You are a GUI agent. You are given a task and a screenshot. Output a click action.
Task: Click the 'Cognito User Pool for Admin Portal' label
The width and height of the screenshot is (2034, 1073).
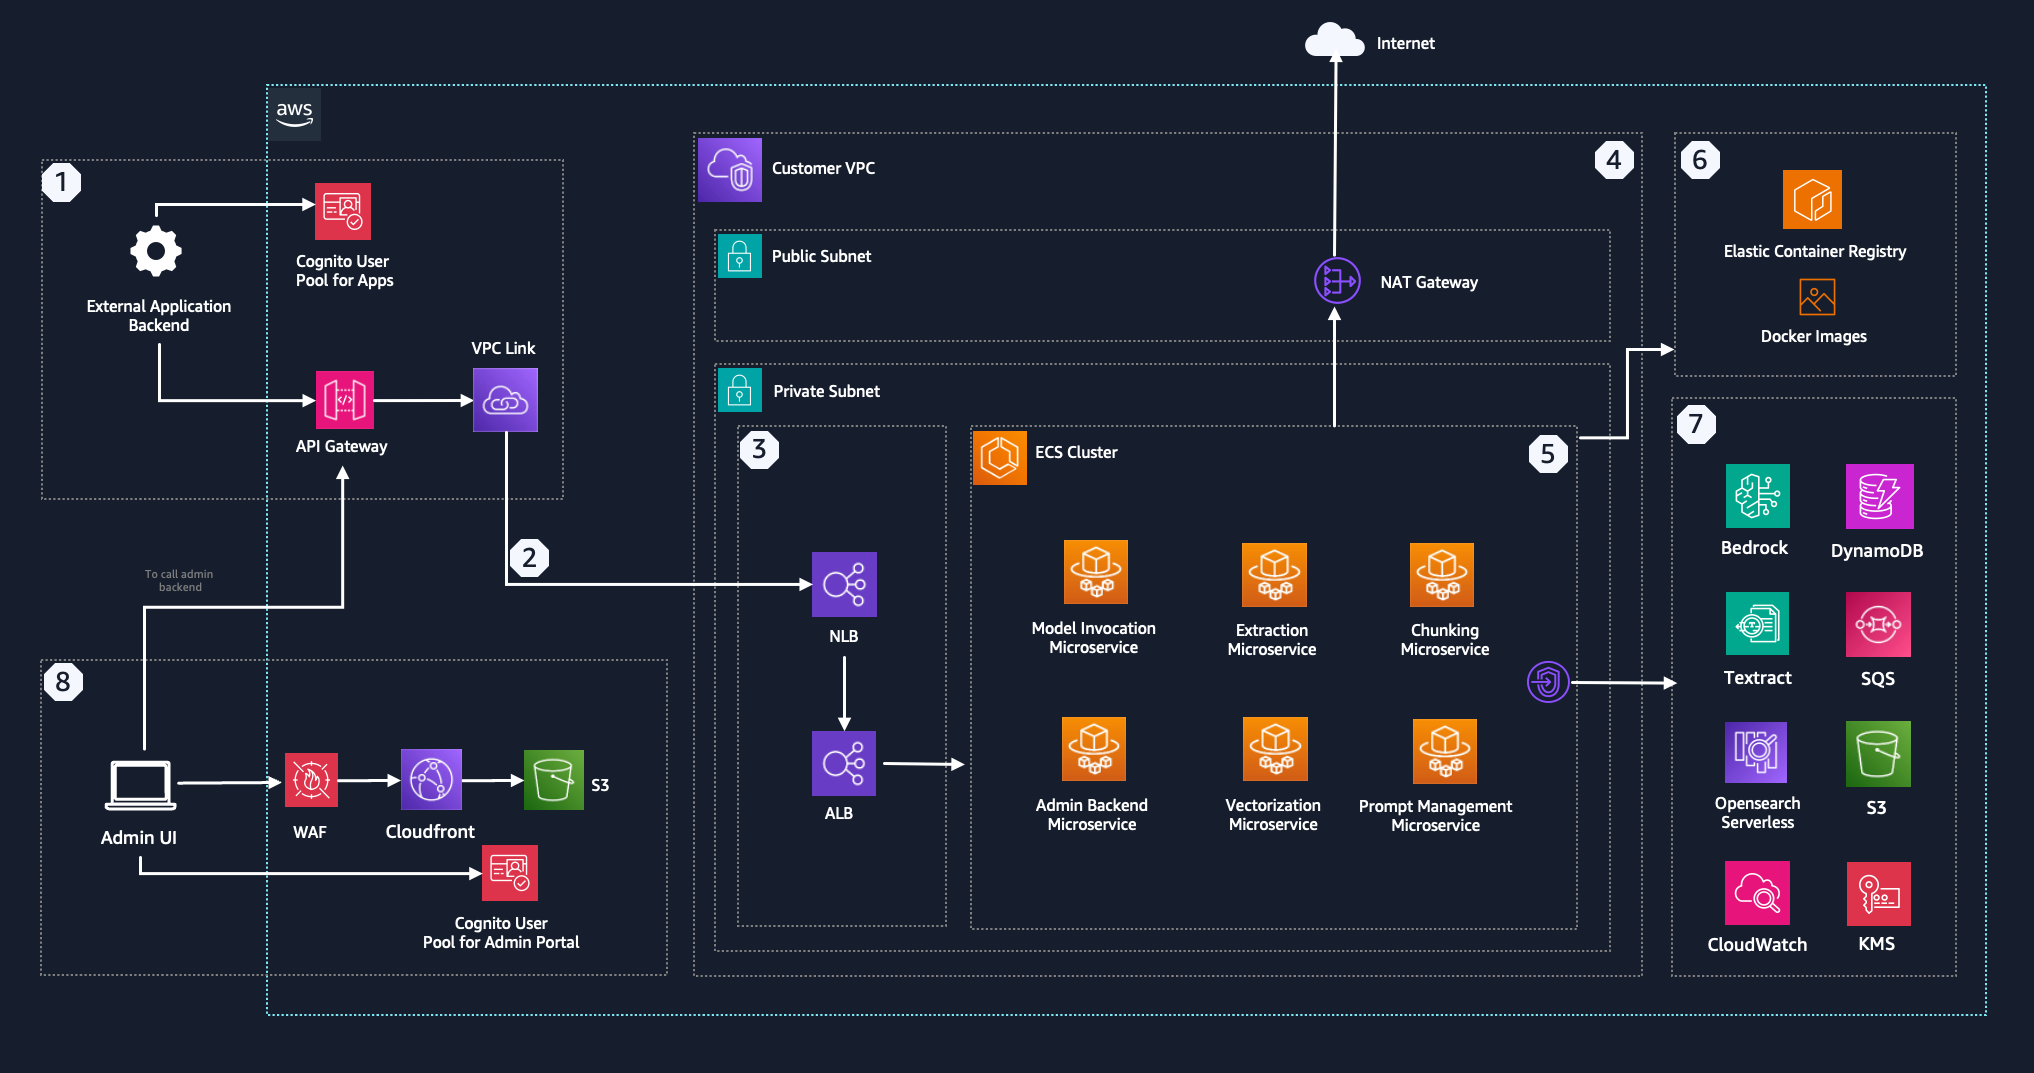pyautogui.click(x=501, y=932)
